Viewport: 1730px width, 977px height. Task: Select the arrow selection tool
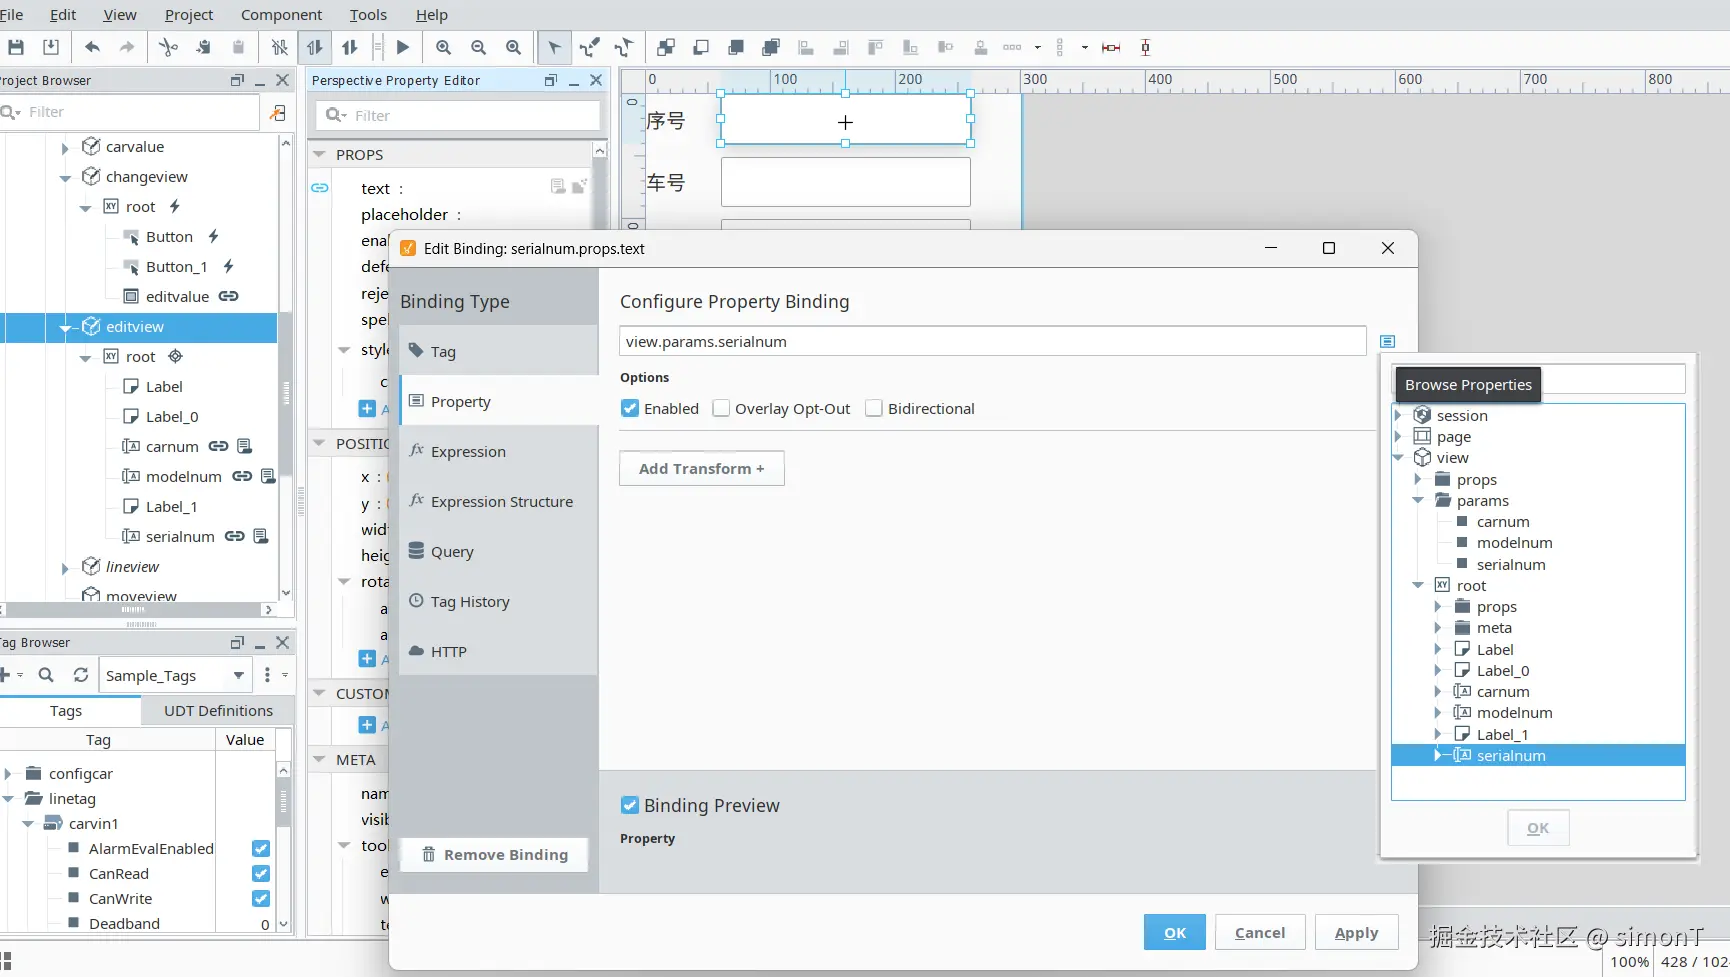click(554, 47)
